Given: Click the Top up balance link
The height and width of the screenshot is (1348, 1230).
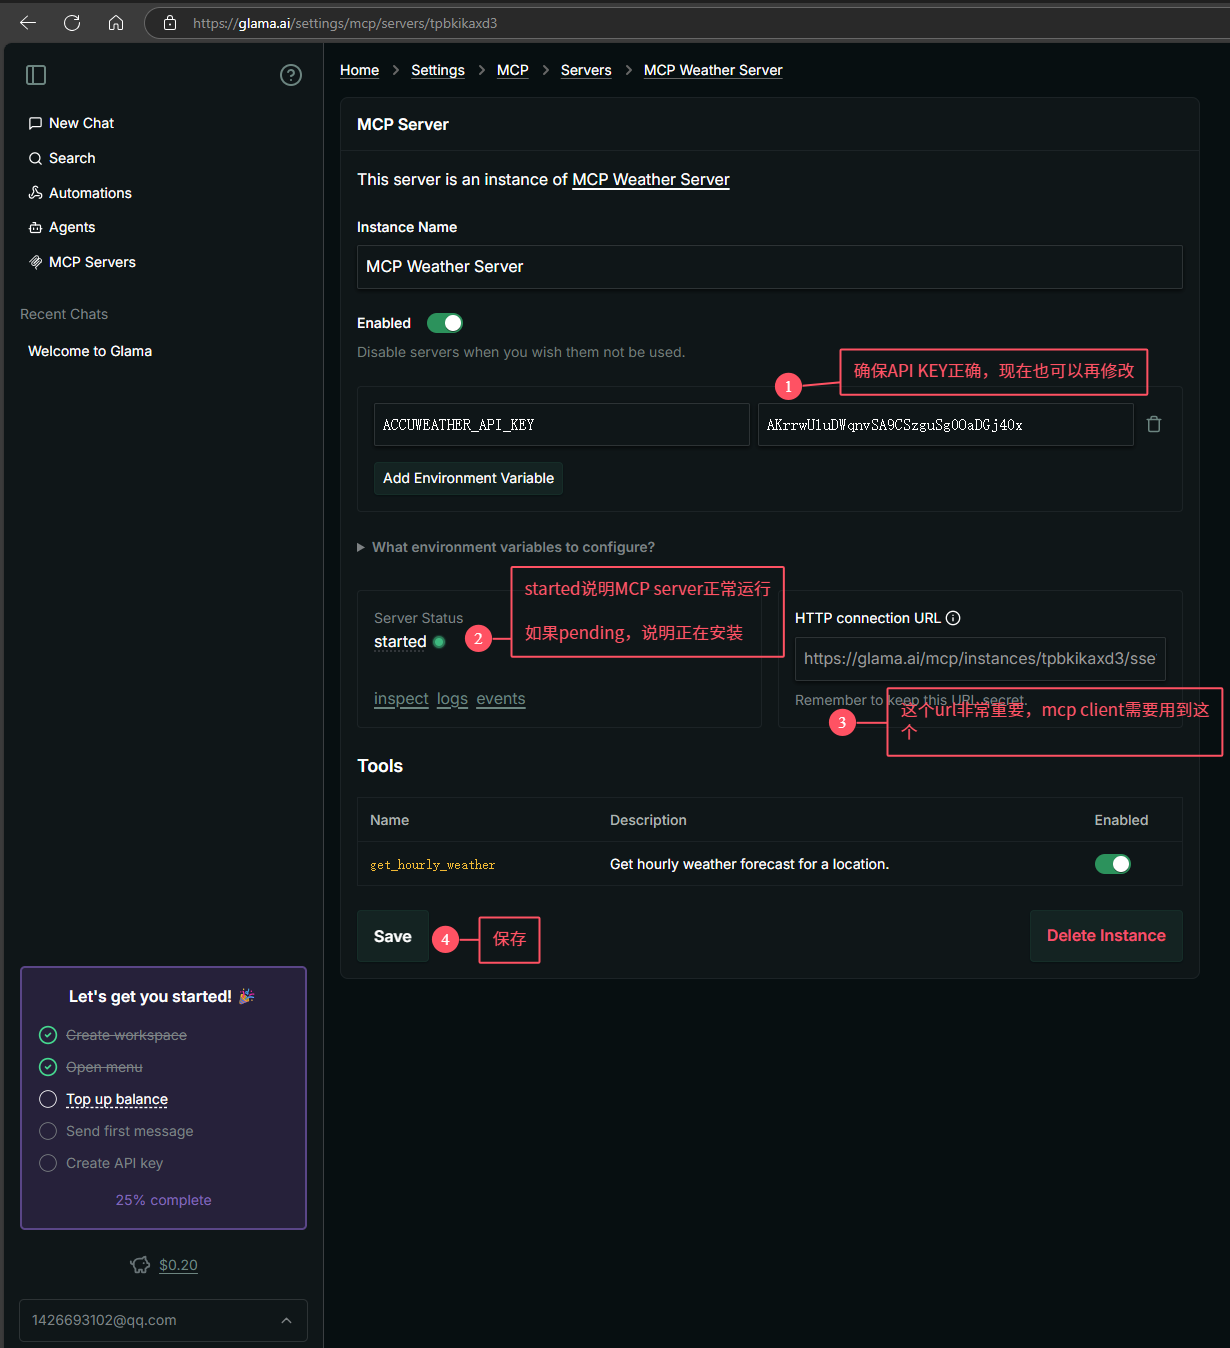Looking at the screenshot, I should [117, 1099].
